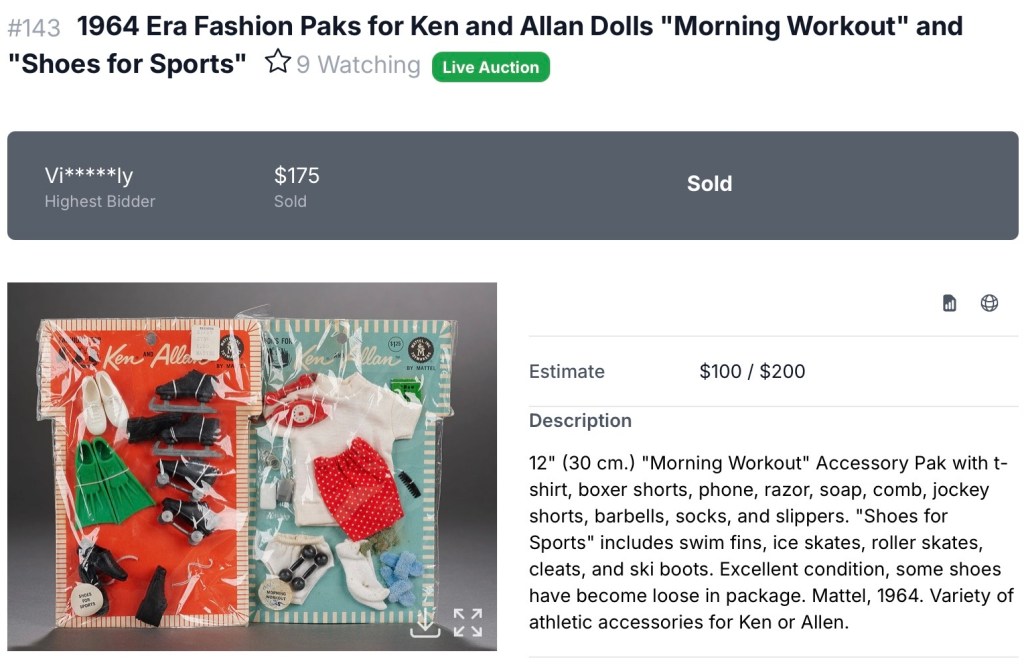Viewport: 1024px width, 669px height.
Task: Select the Vi*****ly highest bidder name
Action: (89, 176)
